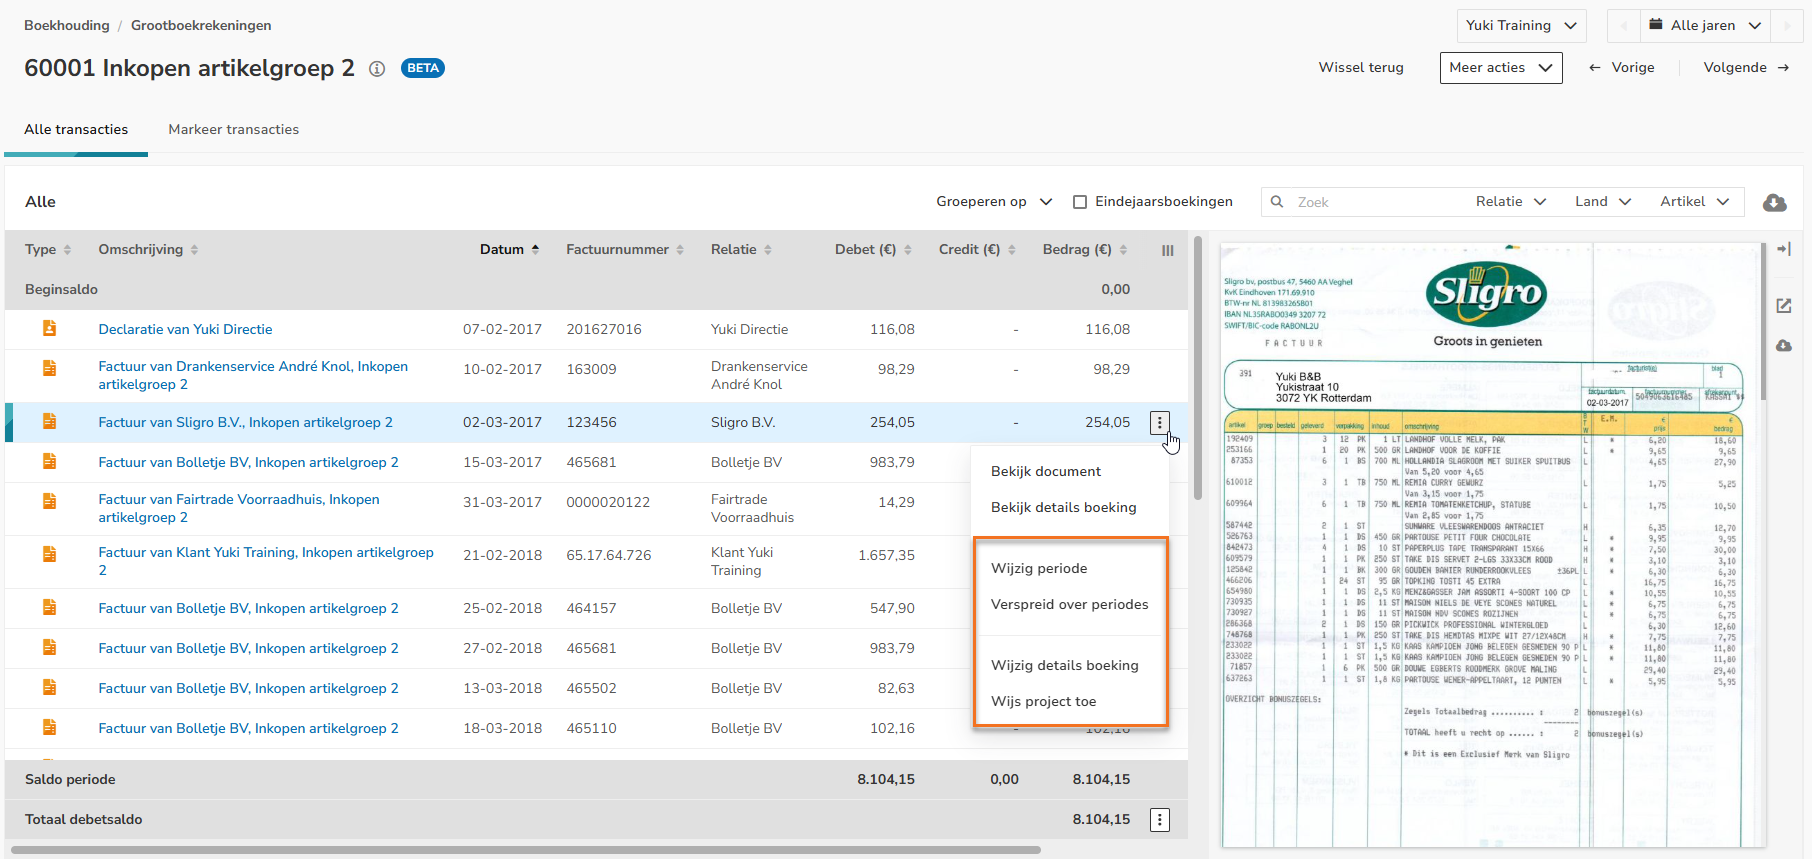Viewport: 1812px width, 859px height.
Task: Open the column settings icon in the table header
Action: [1167, 251]
